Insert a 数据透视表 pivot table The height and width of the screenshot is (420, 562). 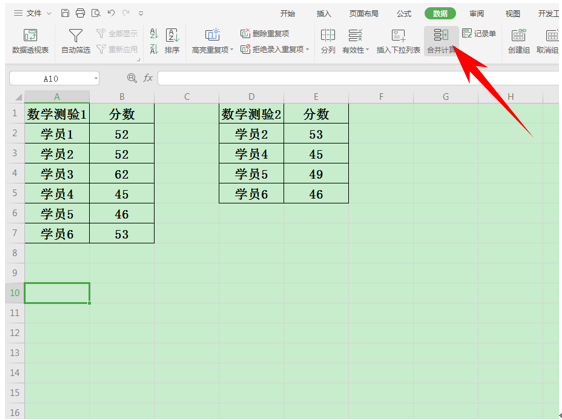[x=30, y=41]
